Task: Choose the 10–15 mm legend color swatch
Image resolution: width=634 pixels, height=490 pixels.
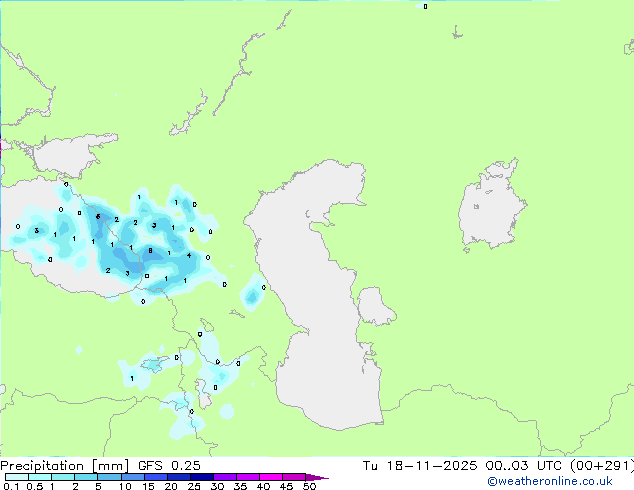Action: [x=132, y=477]
